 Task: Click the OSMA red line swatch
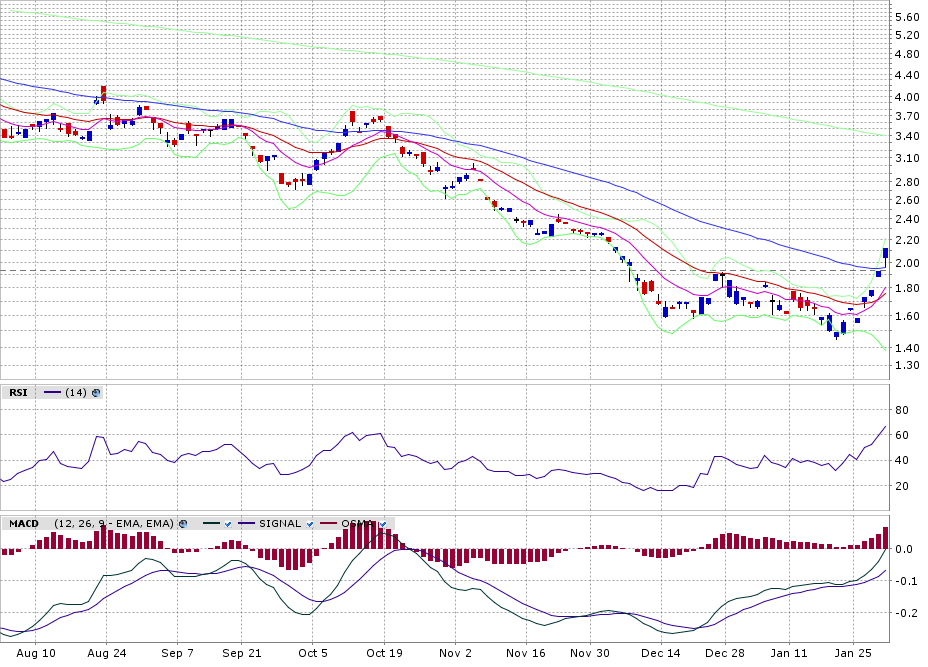point(328,523)
